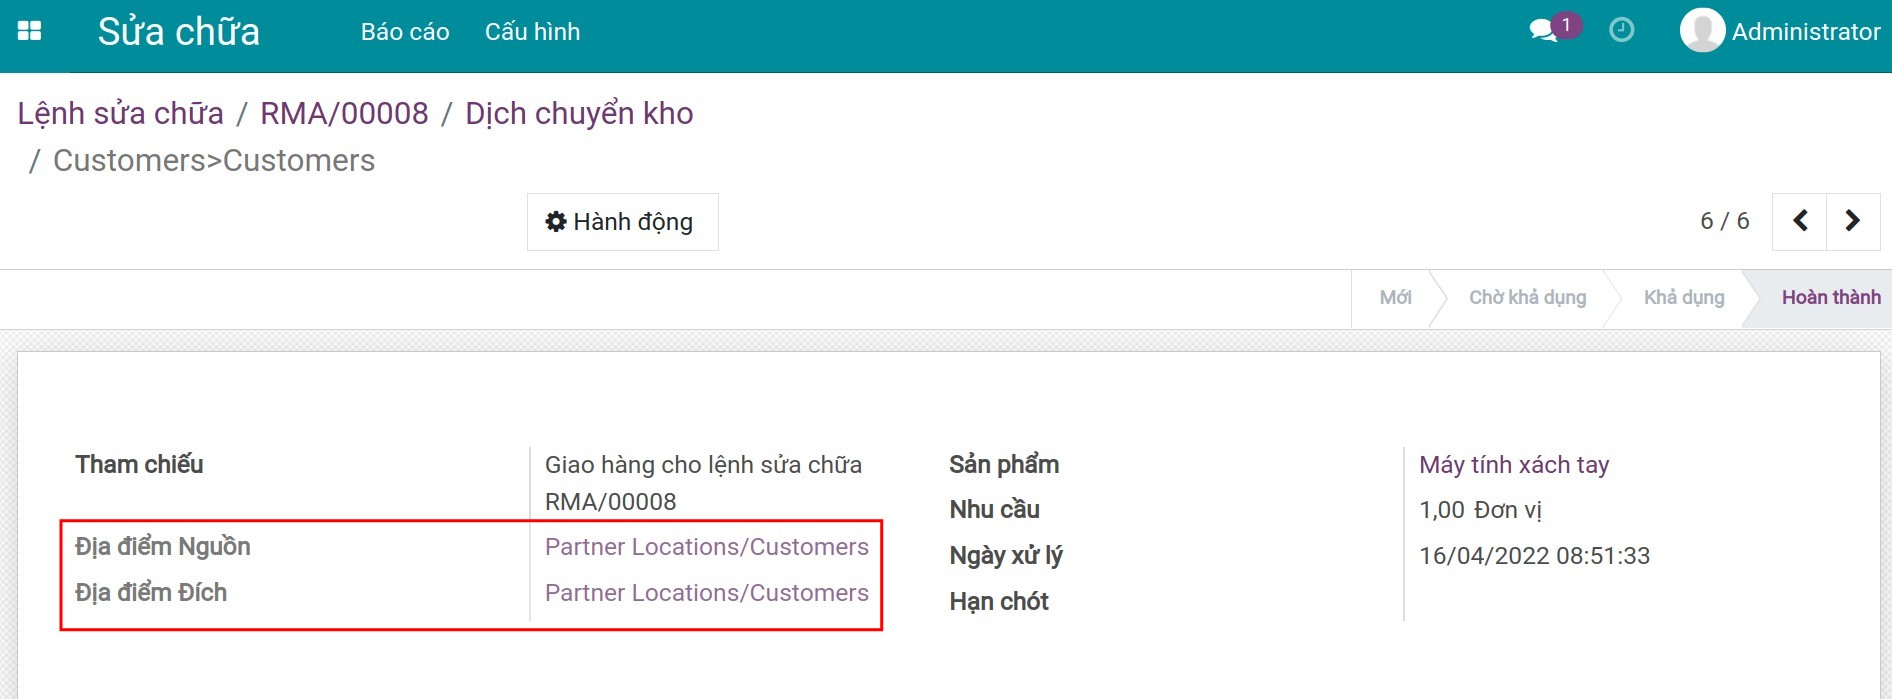
Task: Click the 1,00 demand quantity value
Action: point(1442,510)
